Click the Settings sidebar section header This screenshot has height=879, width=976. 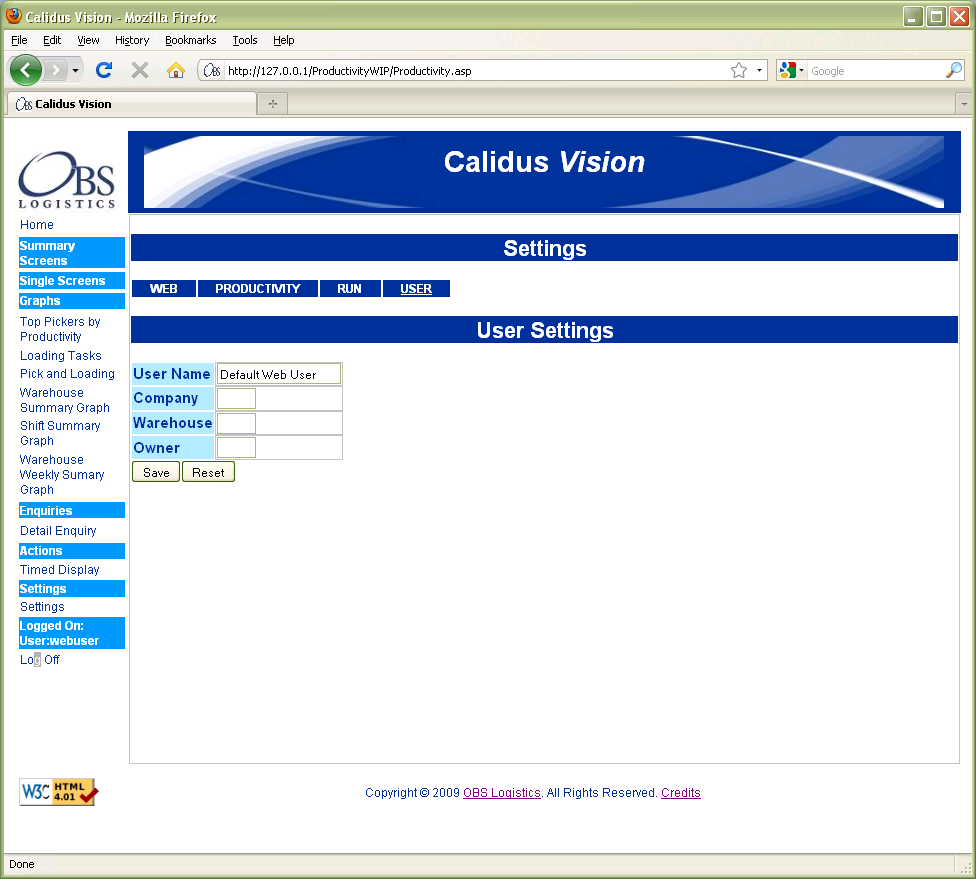pos(72,589)
